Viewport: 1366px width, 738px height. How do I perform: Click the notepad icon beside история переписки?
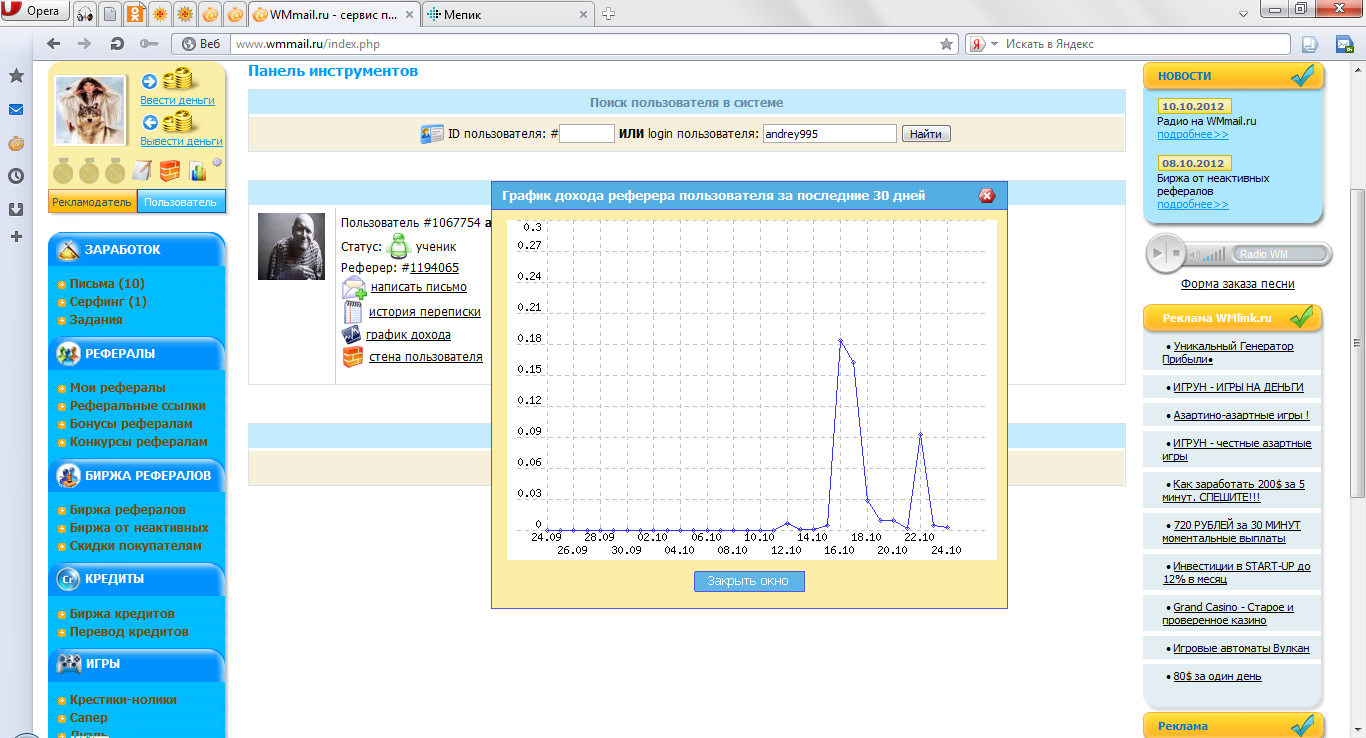click(353, 311)
